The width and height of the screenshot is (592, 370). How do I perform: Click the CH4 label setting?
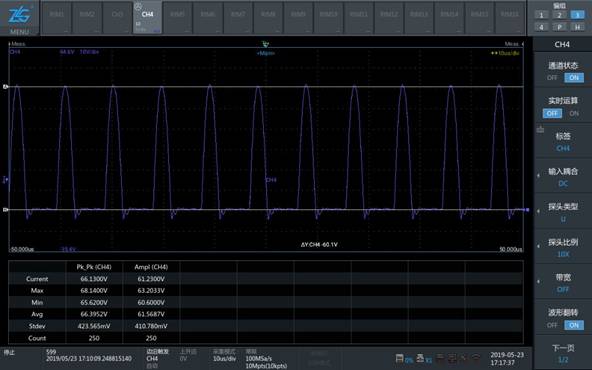click(x=563, y=142)
